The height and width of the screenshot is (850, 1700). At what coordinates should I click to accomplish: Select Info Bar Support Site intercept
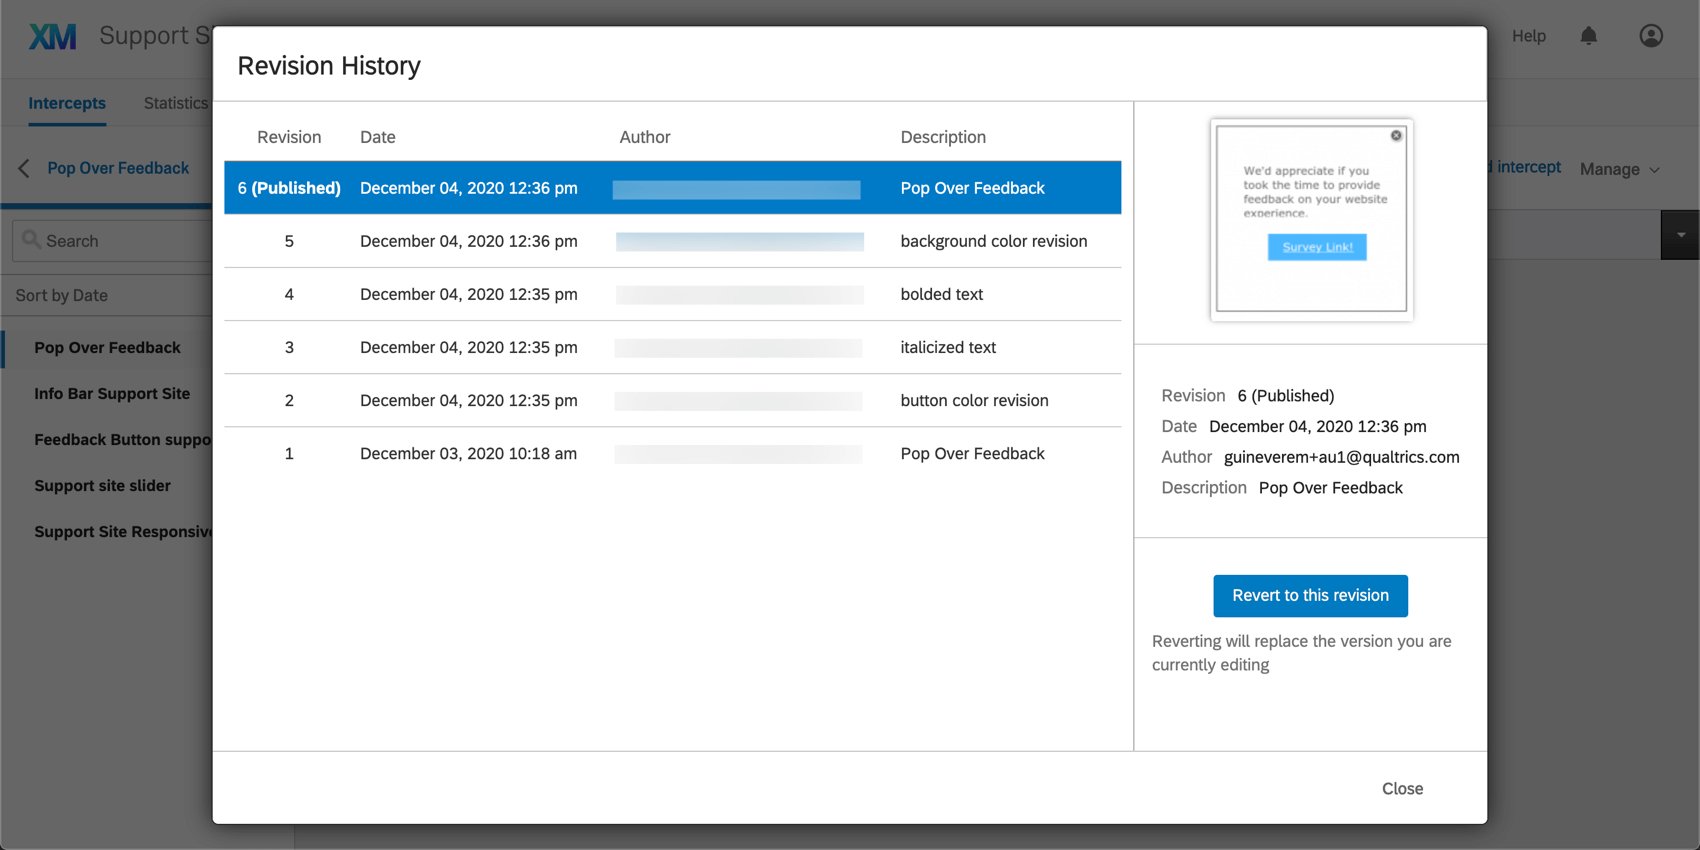point(112,393)
